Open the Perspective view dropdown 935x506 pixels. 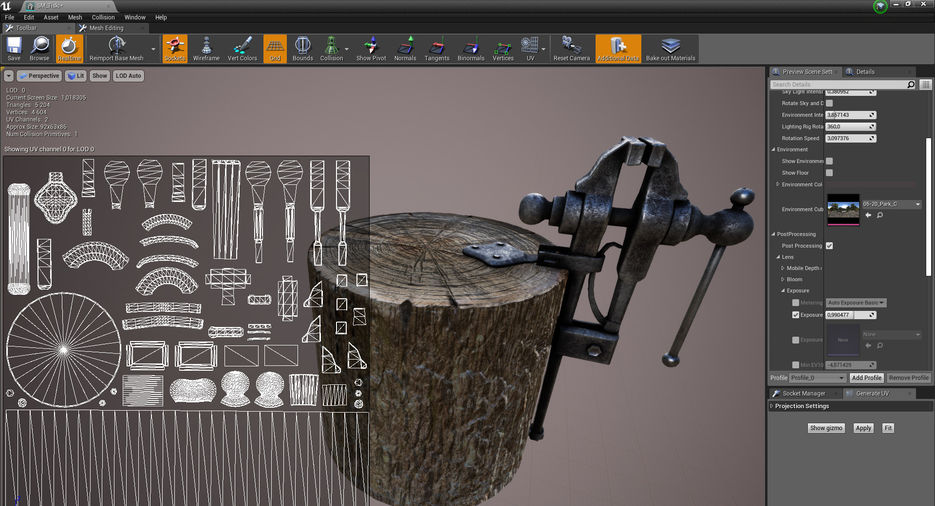(x=39, y=76)
